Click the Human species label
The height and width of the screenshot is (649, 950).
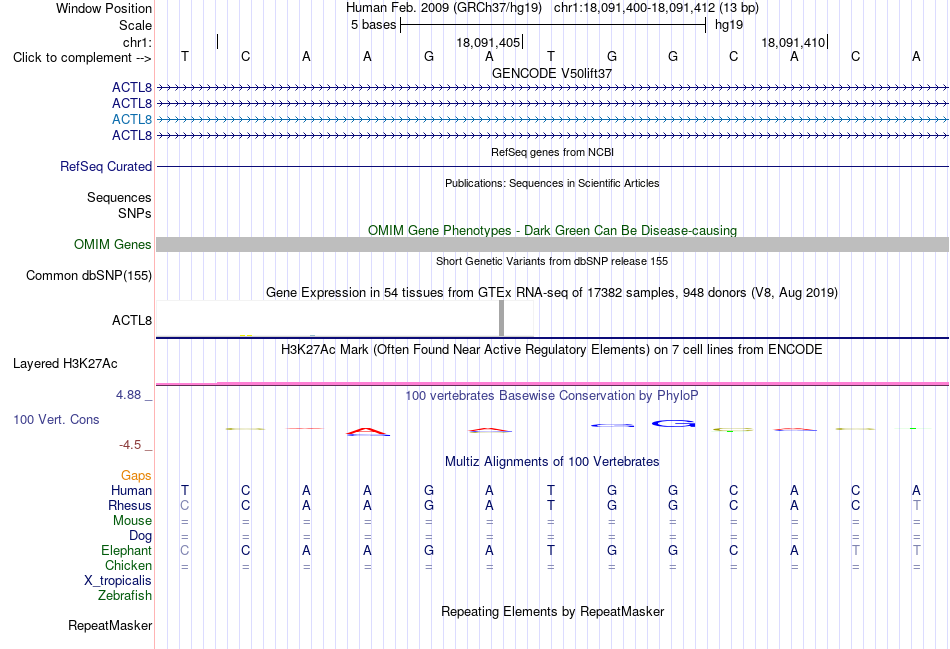131,490
